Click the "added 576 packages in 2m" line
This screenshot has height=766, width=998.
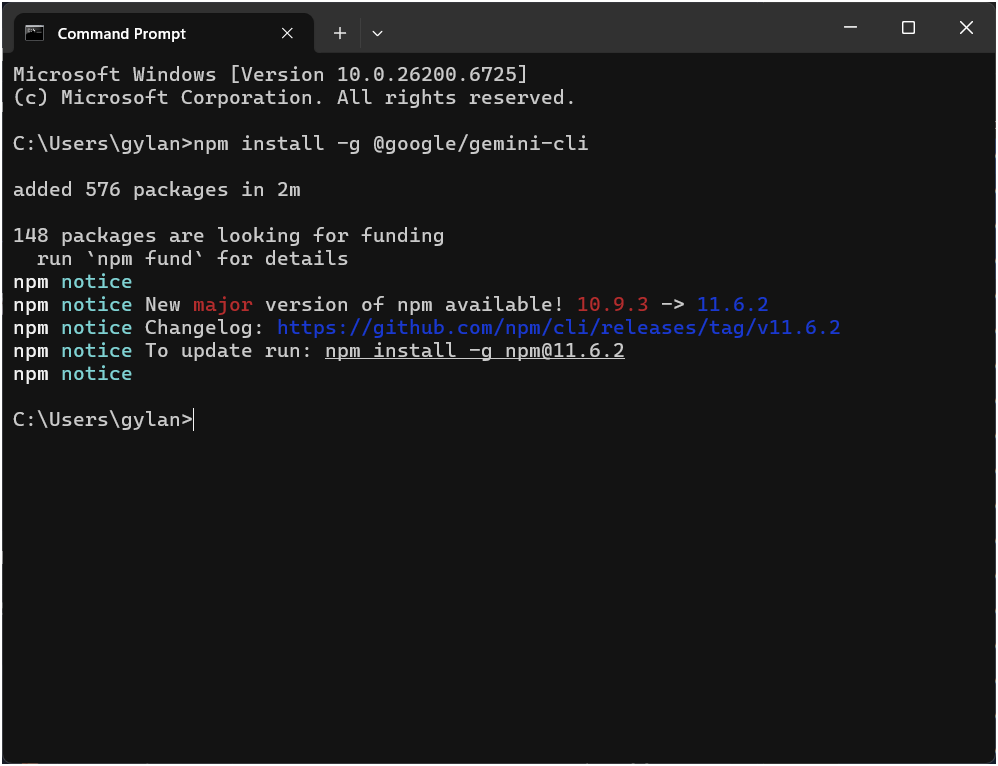157,190
